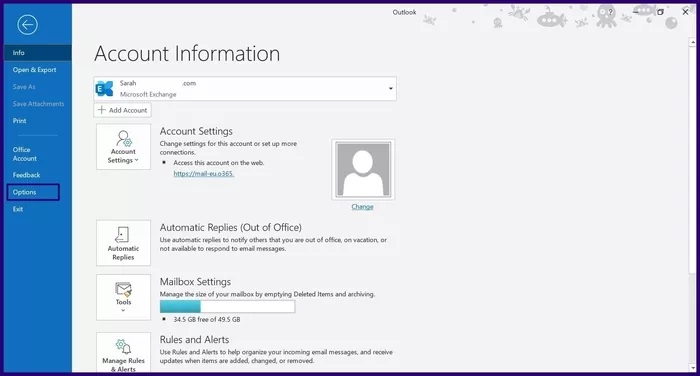700x376 pixels.
Task: Select Save Attachments in the sidebar
Action: pos(38,104)
